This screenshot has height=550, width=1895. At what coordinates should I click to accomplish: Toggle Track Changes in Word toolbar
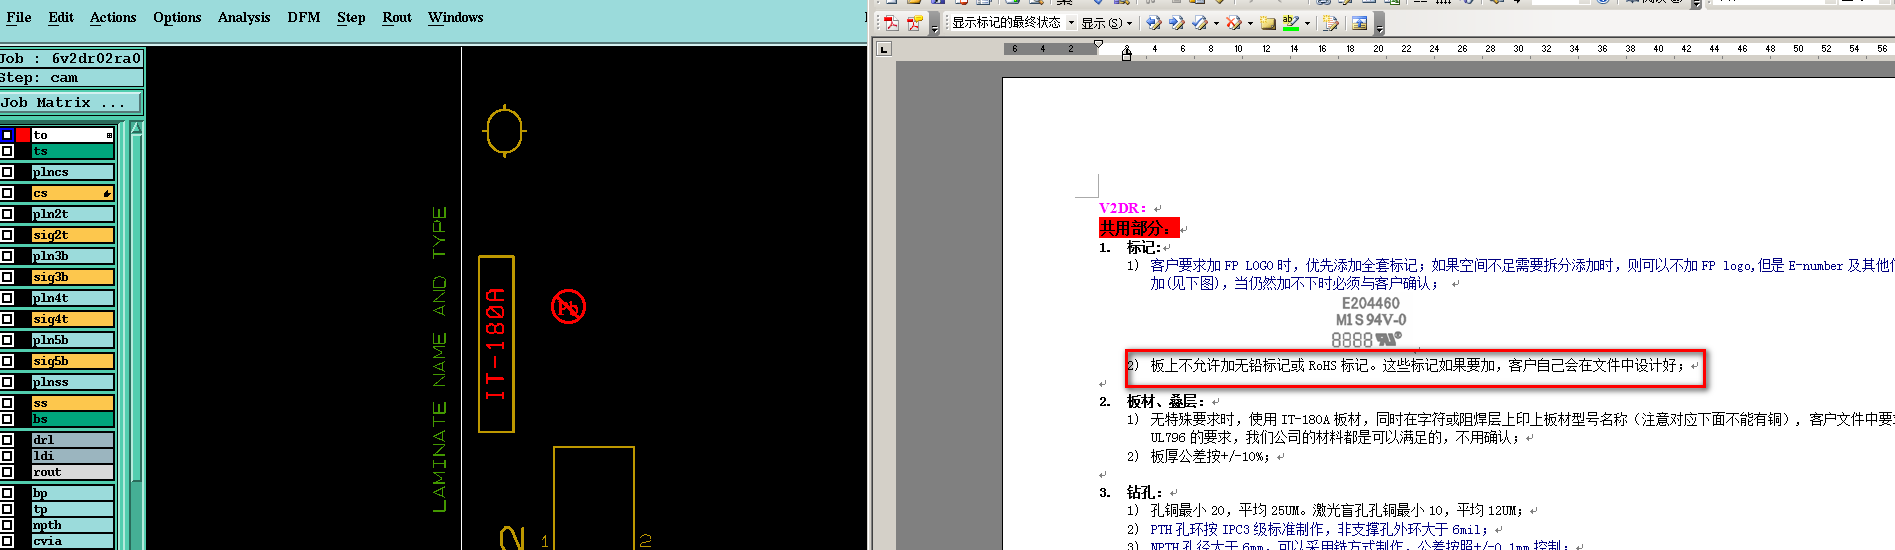coord(1330,22)
